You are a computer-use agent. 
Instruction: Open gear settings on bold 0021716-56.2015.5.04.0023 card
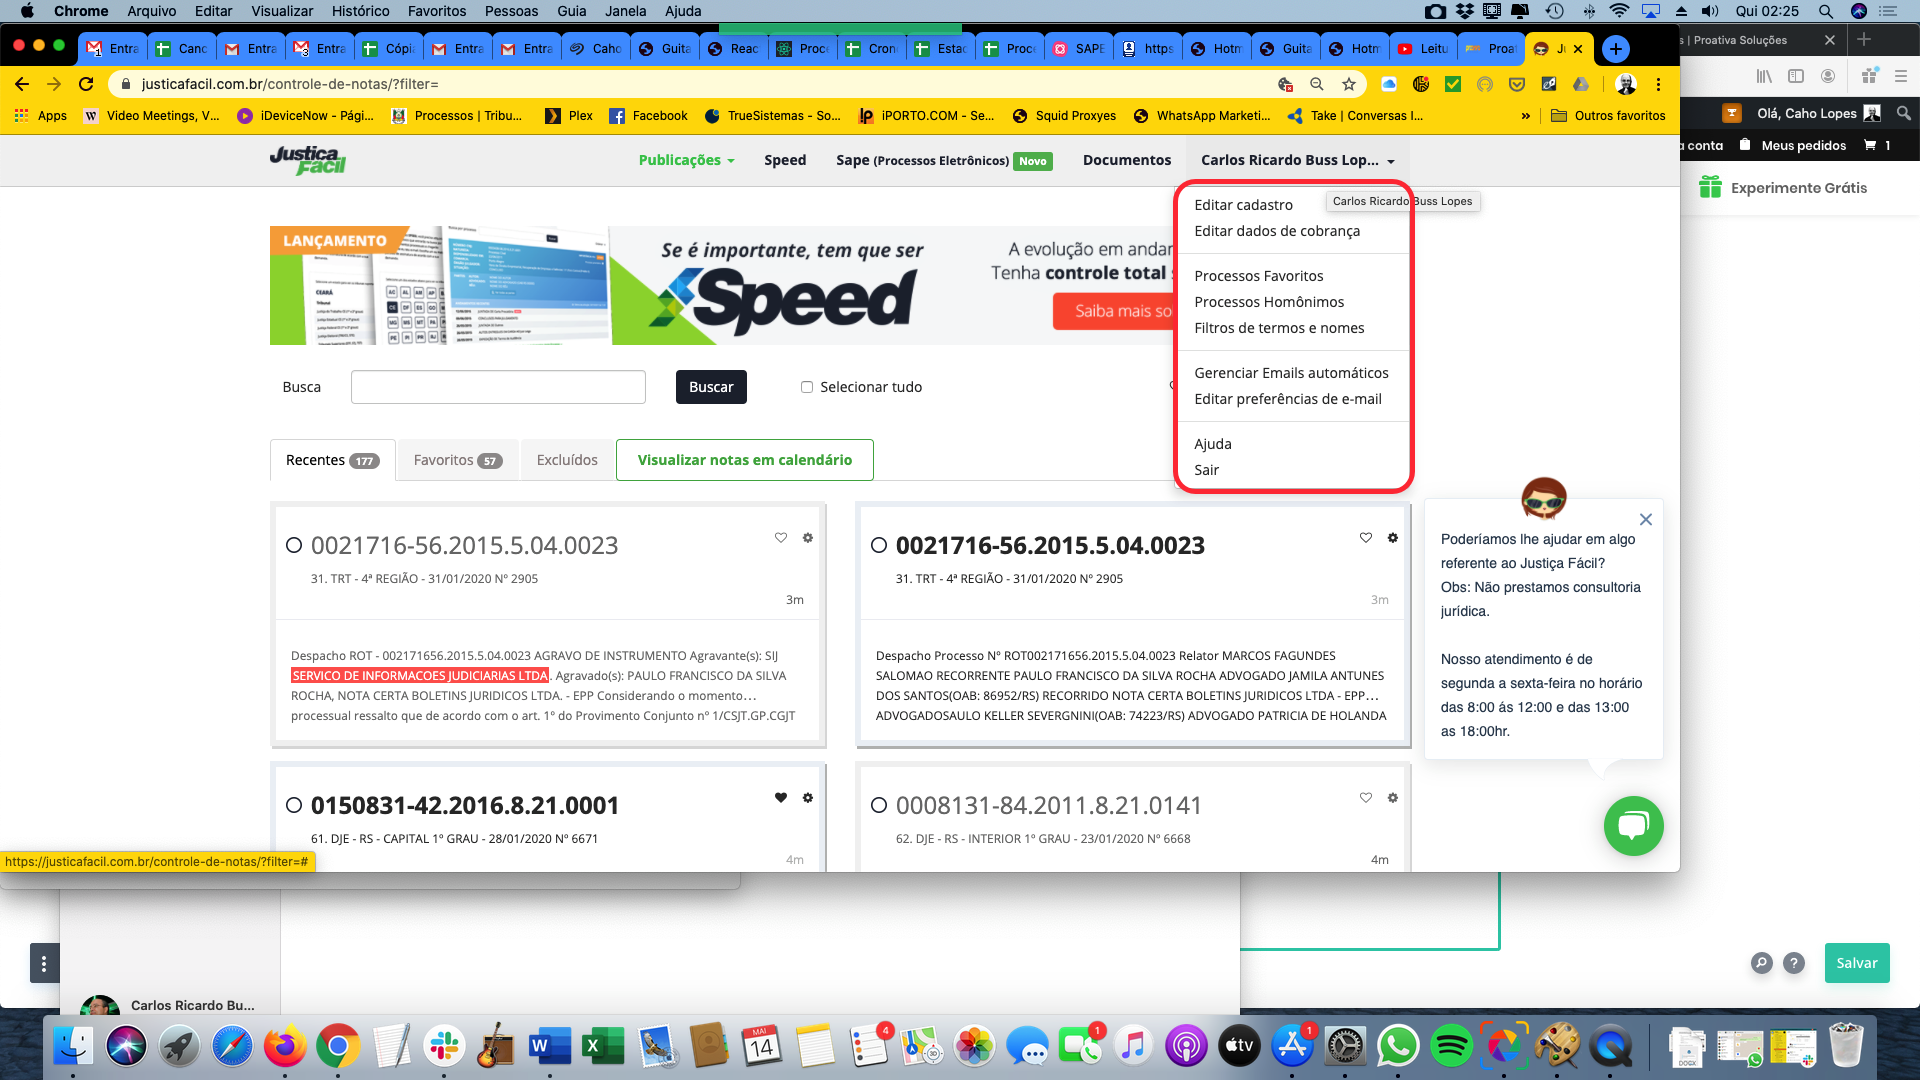click(1393, 538)
